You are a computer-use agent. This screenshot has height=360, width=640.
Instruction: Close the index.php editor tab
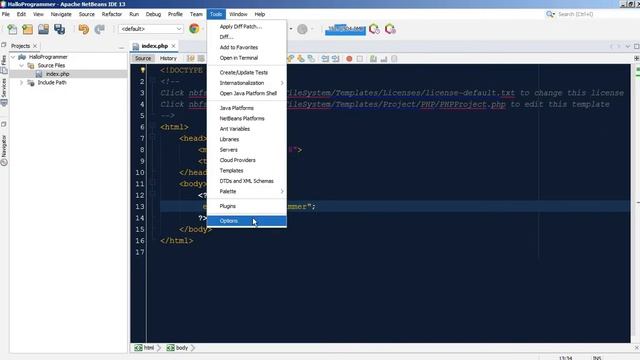coord(173,46)
